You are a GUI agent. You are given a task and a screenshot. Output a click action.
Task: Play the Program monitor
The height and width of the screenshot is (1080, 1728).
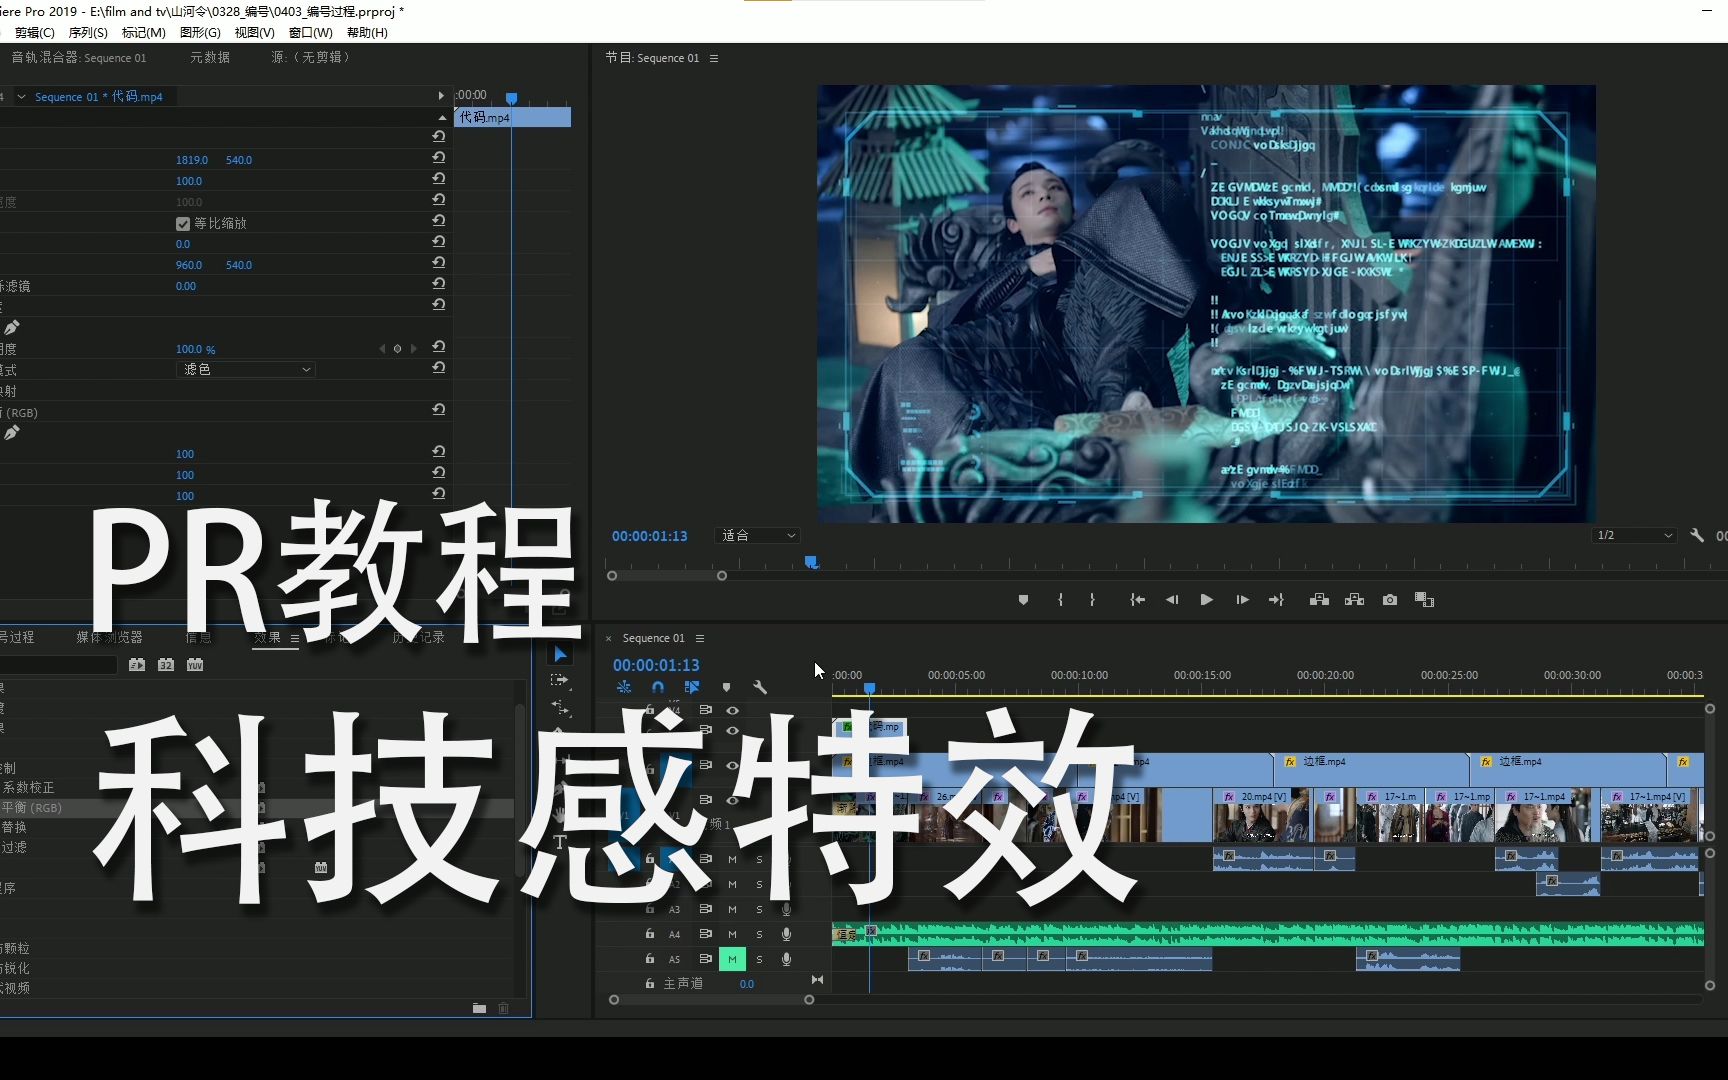click(x=1207, y=600)
